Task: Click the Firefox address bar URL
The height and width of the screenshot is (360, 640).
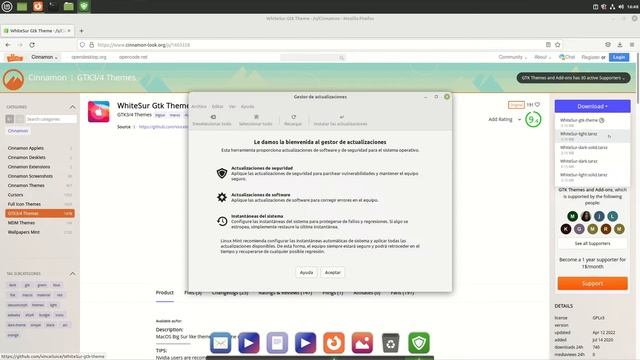Action: 144,45
